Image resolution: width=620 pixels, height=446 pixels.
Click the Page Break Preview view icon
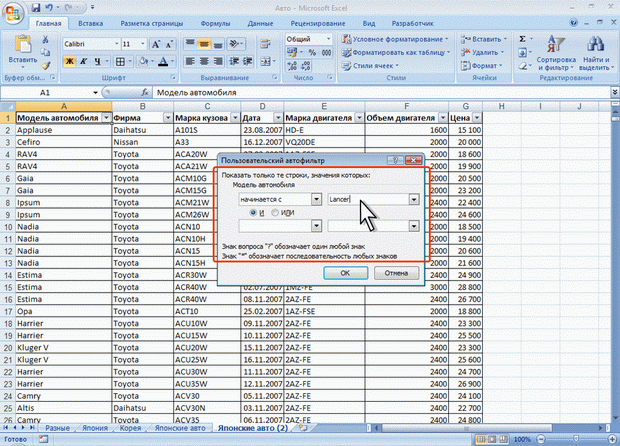point(503,439)
